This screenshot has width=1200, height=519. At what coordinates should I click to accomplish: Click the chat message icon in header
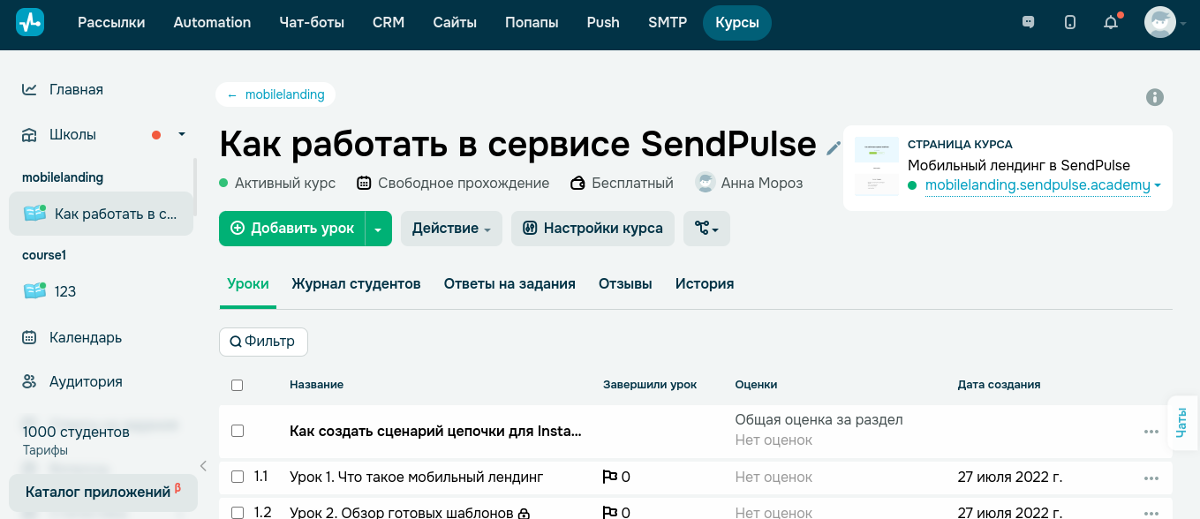[x=1028, y=22]
